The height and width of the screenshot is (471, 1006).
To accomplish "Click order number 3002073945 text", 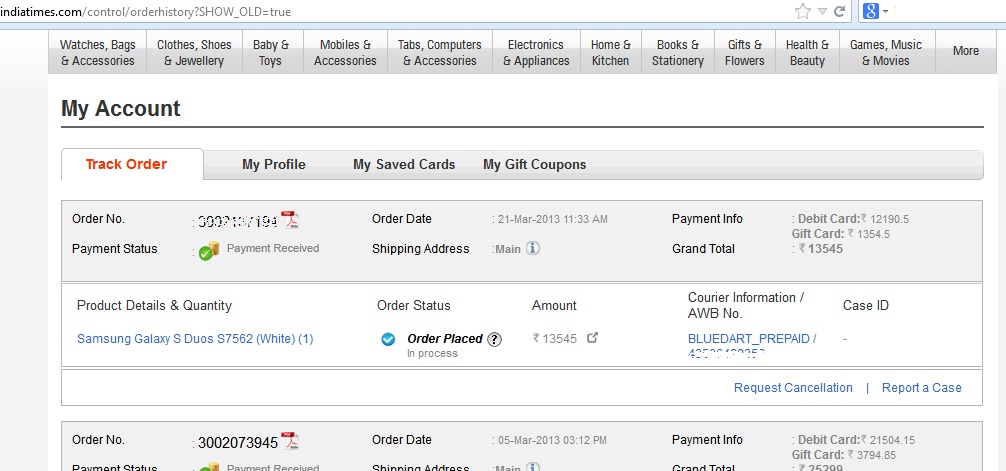I will (238, 443).
